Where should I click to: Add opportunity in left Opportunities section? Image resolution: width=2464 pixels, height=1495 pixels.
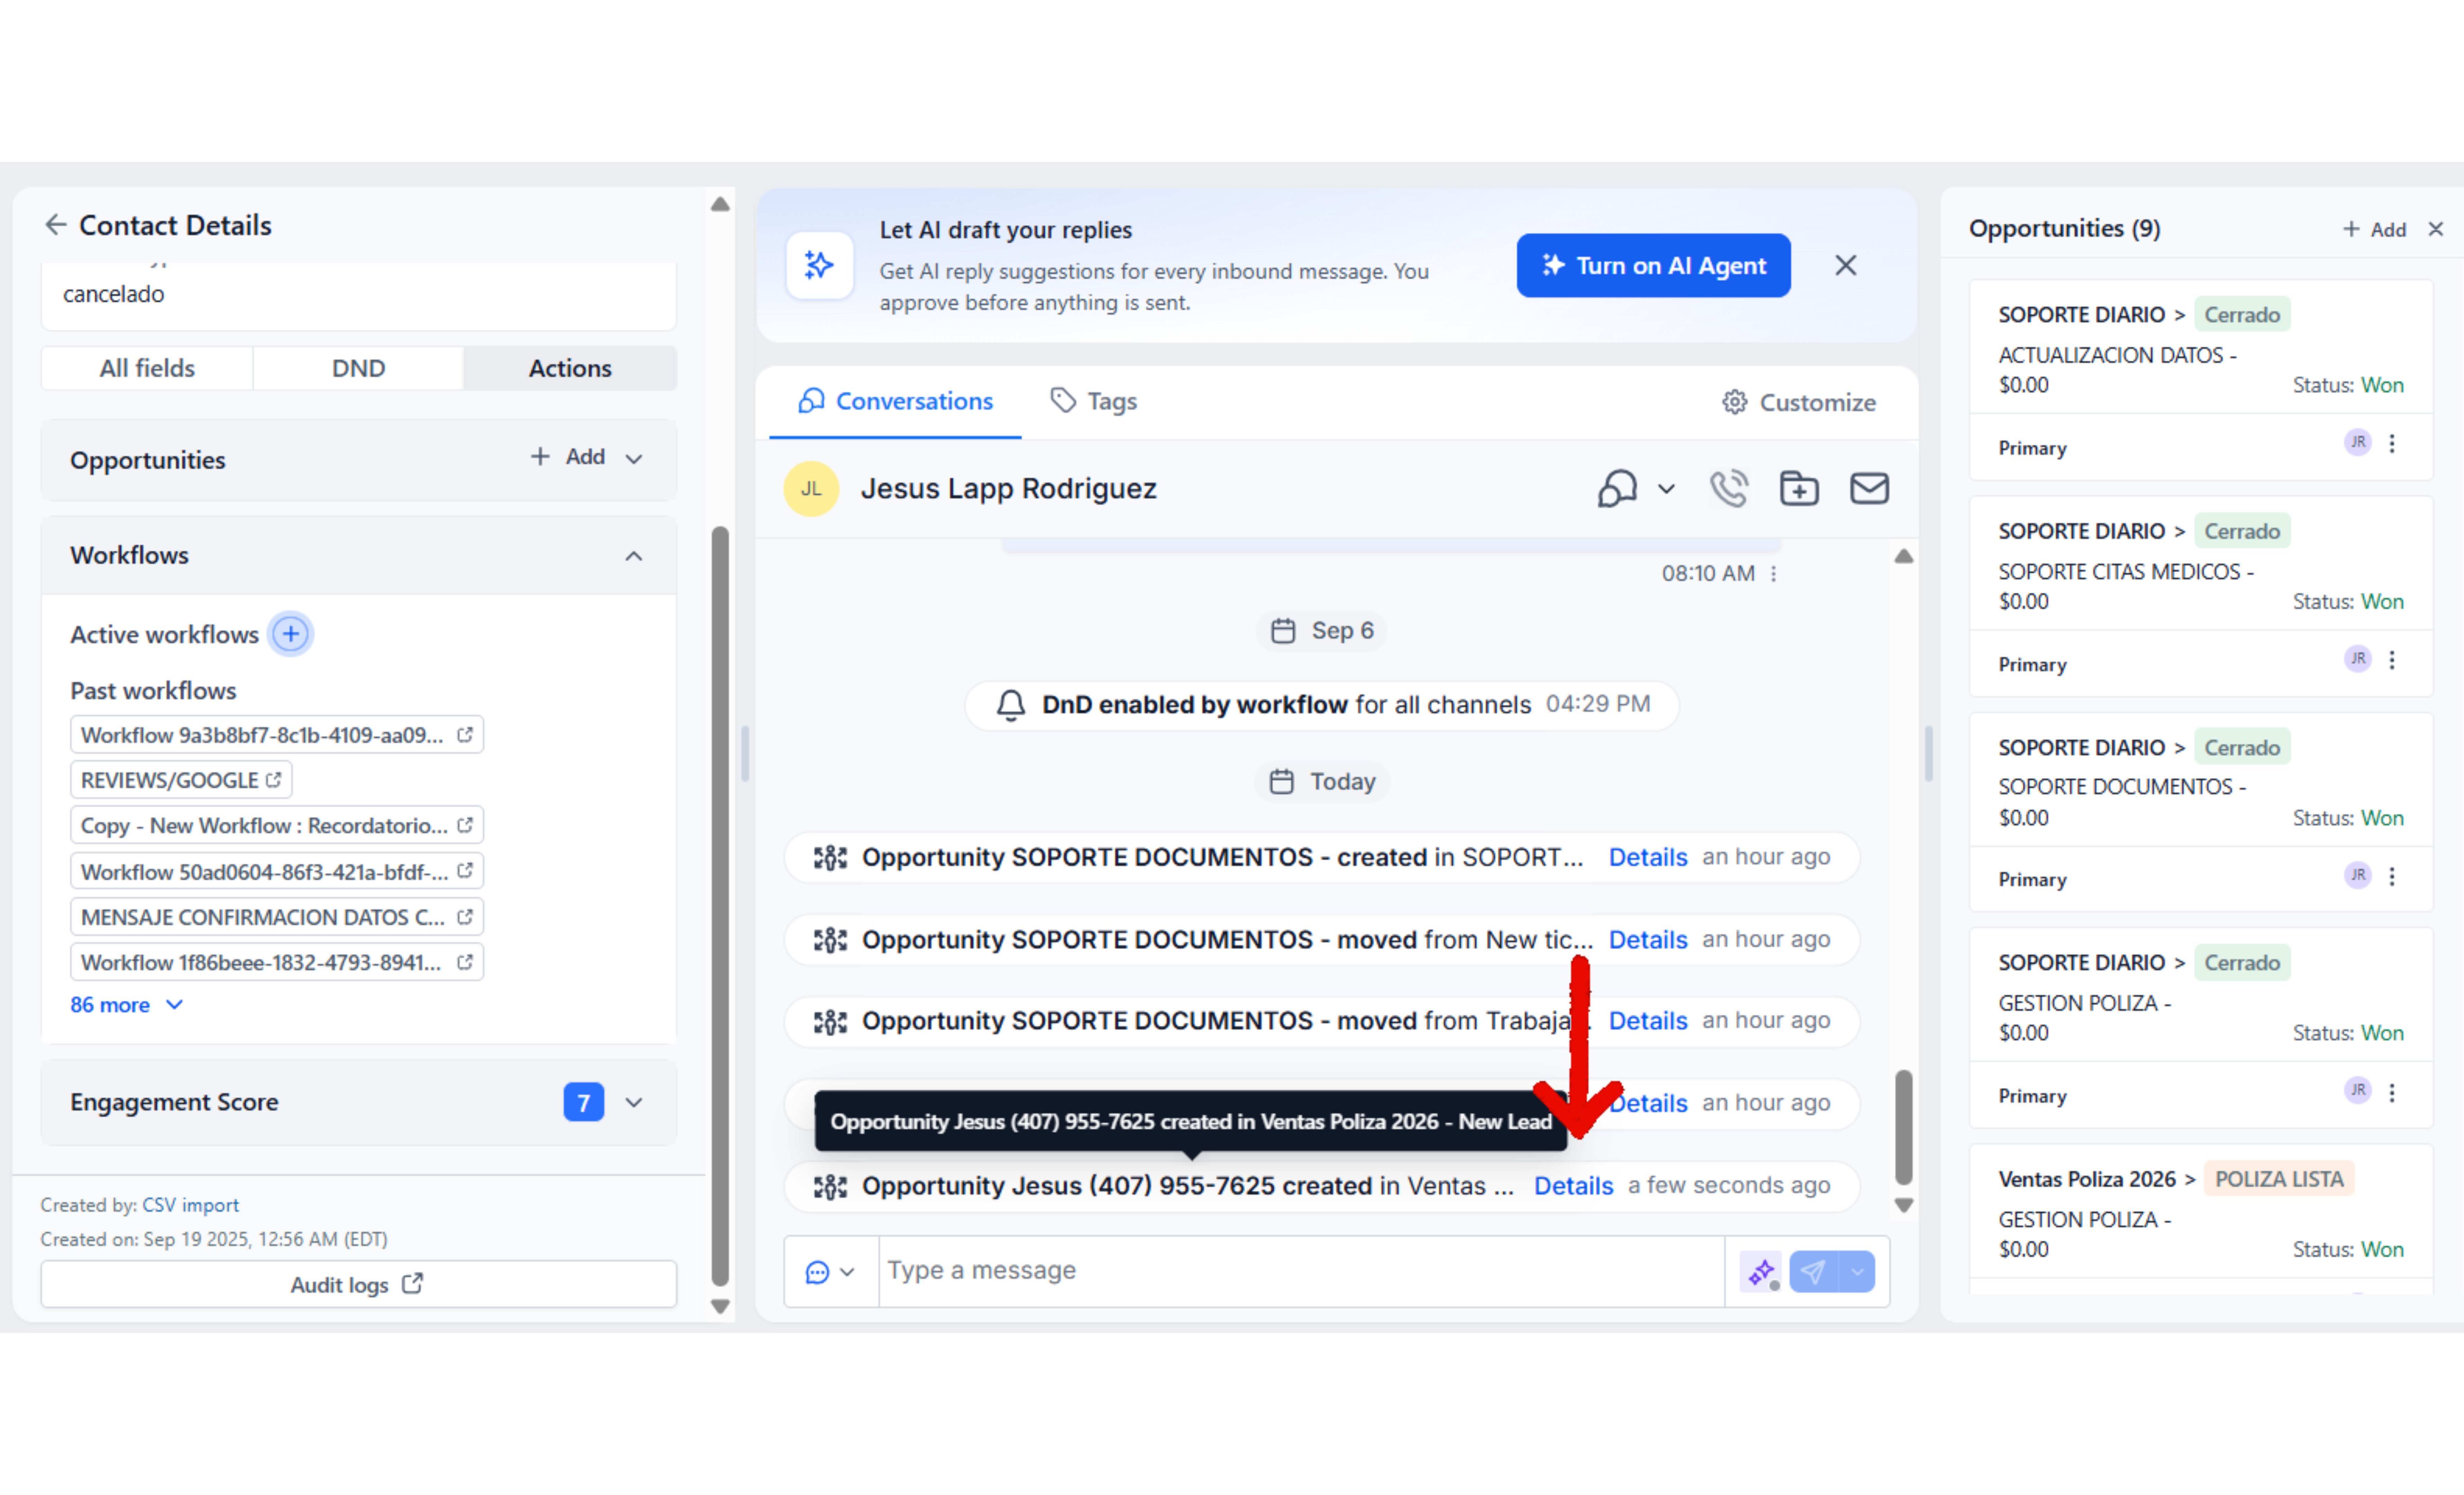point(568,457)
